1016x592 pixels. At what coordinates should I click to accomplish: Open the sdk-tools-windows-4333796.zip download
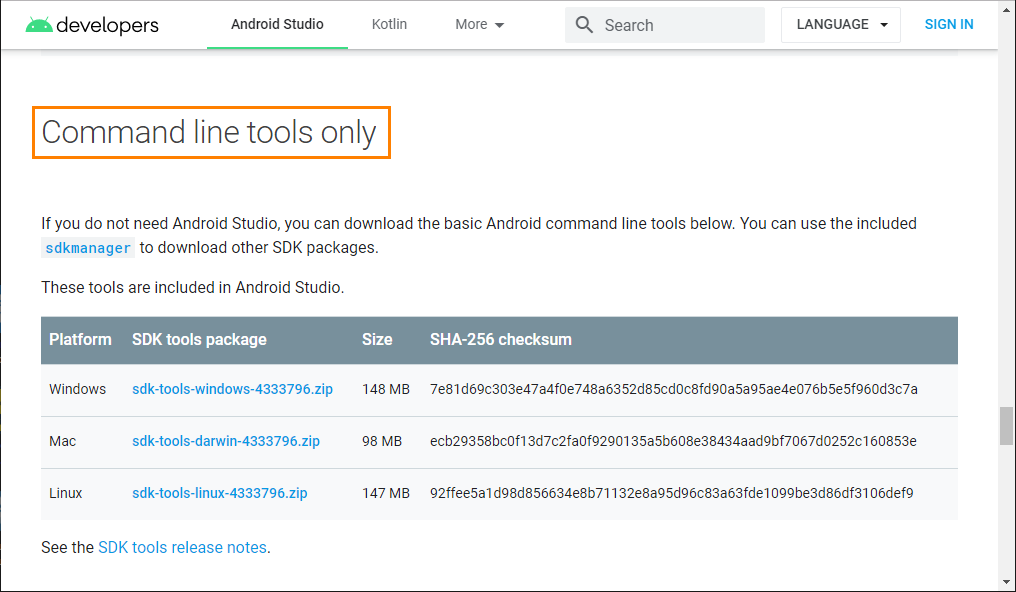[x=233, y=389]
